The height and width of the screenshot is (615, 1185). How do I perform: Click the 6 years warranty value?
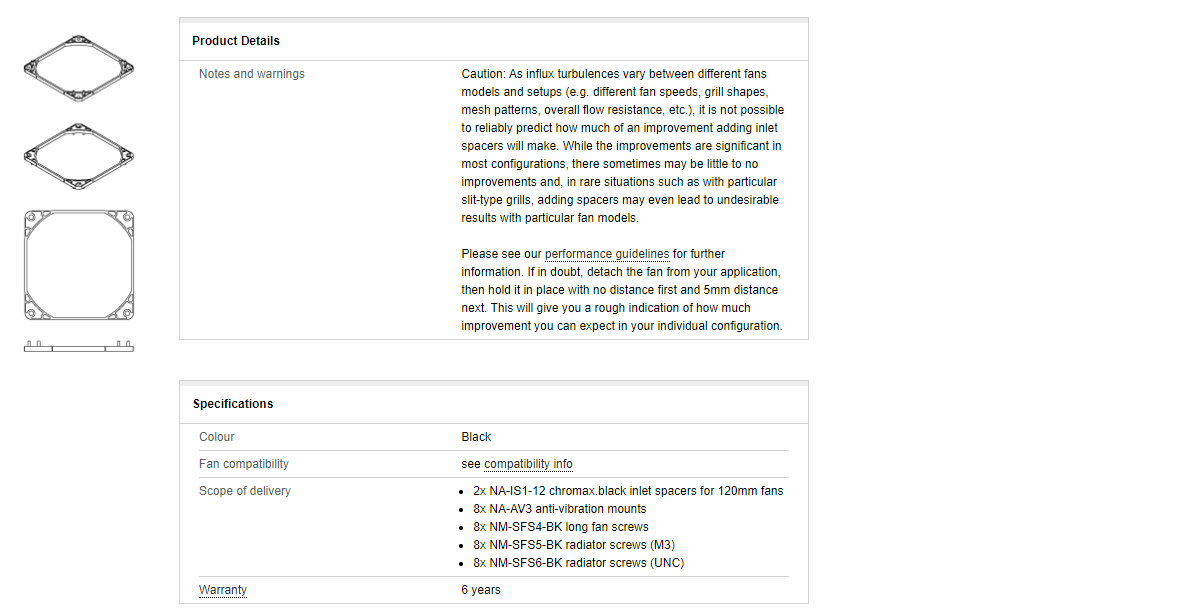click(x=481, y=590)
